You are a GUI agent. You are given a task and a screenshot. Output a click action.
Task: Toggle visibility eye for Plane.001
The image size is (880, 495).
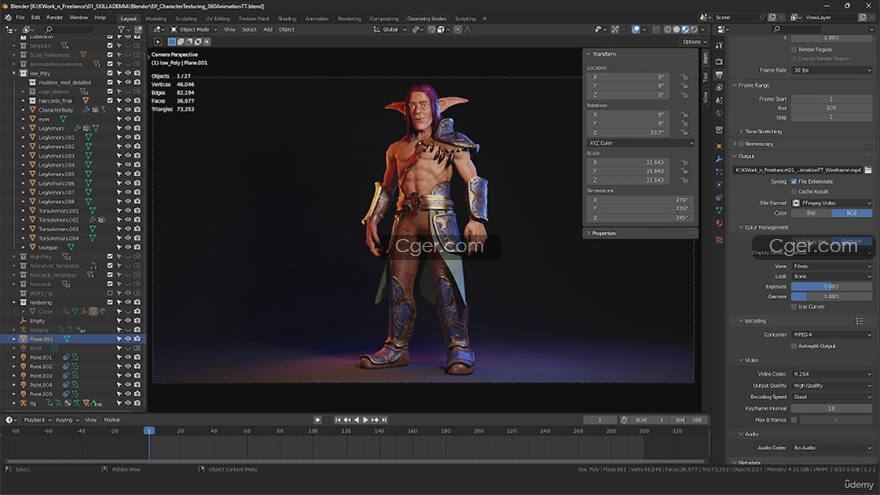click(x=128, y=339)
